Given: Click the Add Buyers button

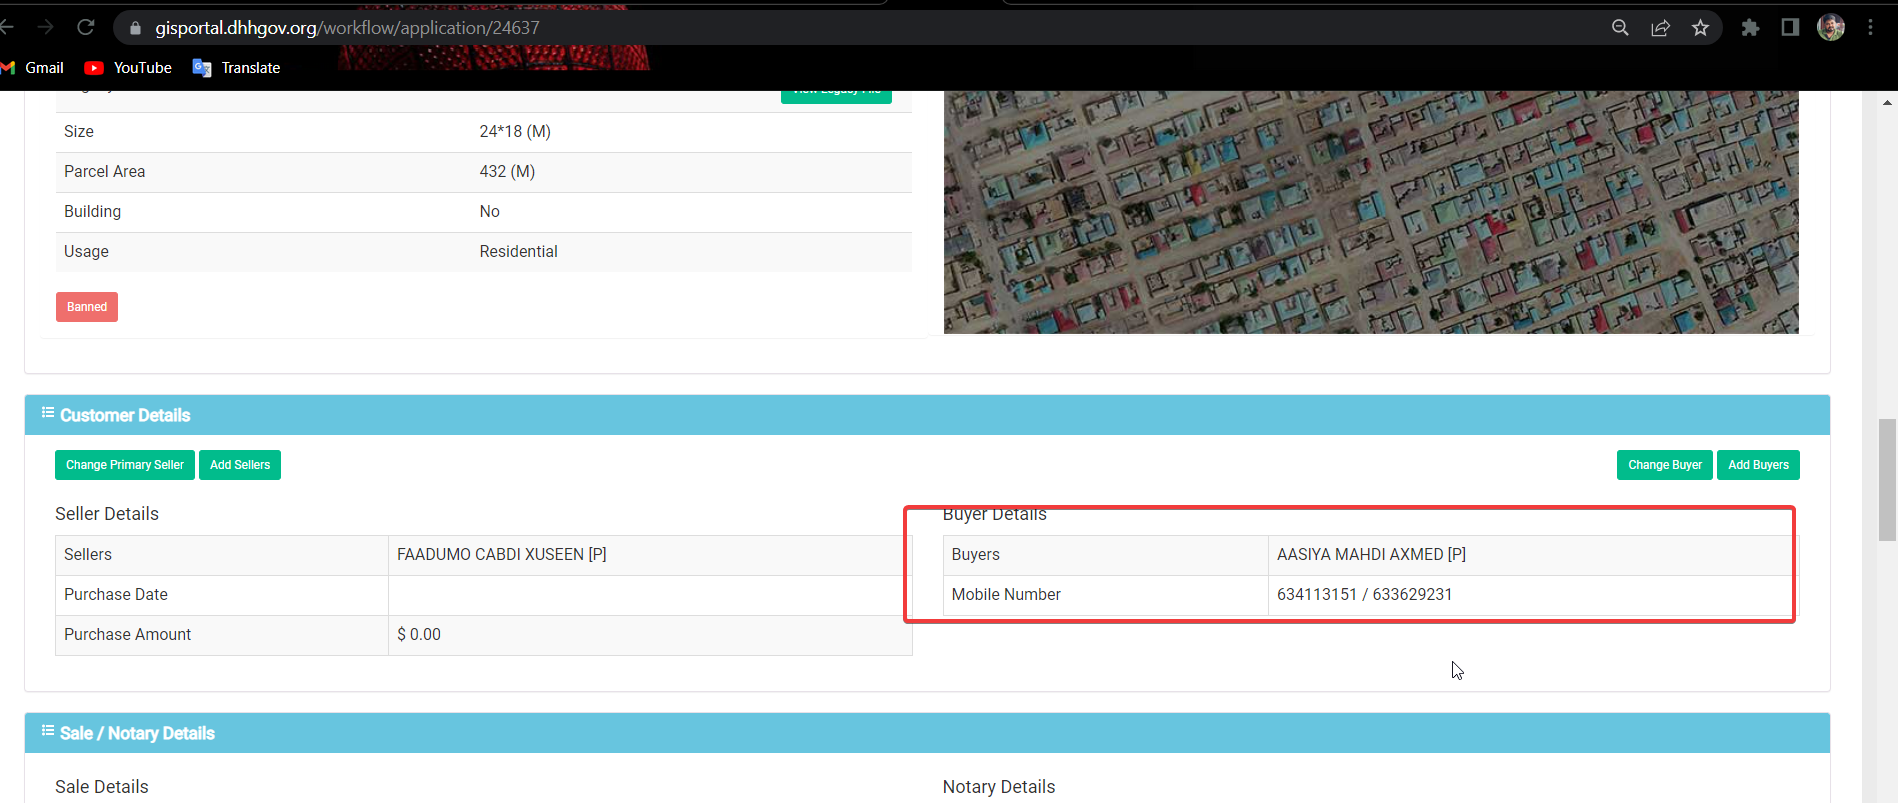Looking at the screenshot, I should point(1758,465).
